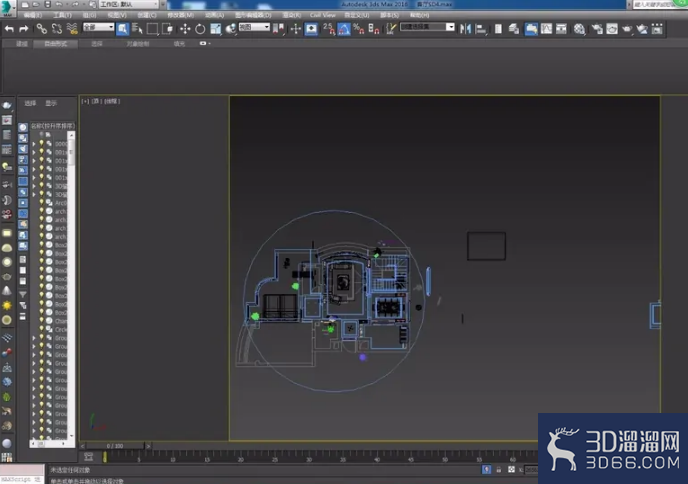
Task: Open the 工具(T) menu
Action: (62, 15)
